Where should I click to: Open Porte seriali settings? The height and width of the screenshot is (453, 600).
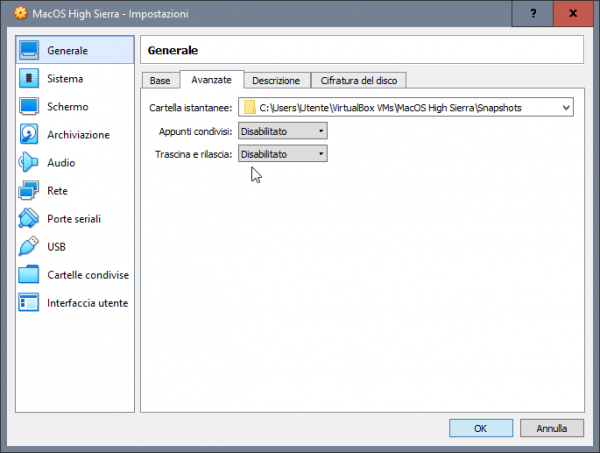[x=74, y=219]
